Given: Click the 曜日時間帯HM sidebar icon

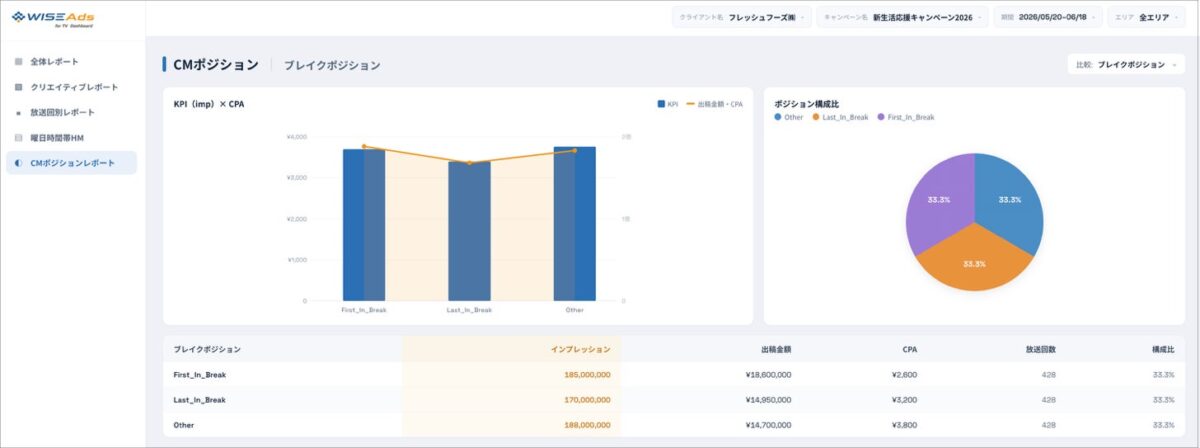Looking at the screenshot, I should pos(18,138).
